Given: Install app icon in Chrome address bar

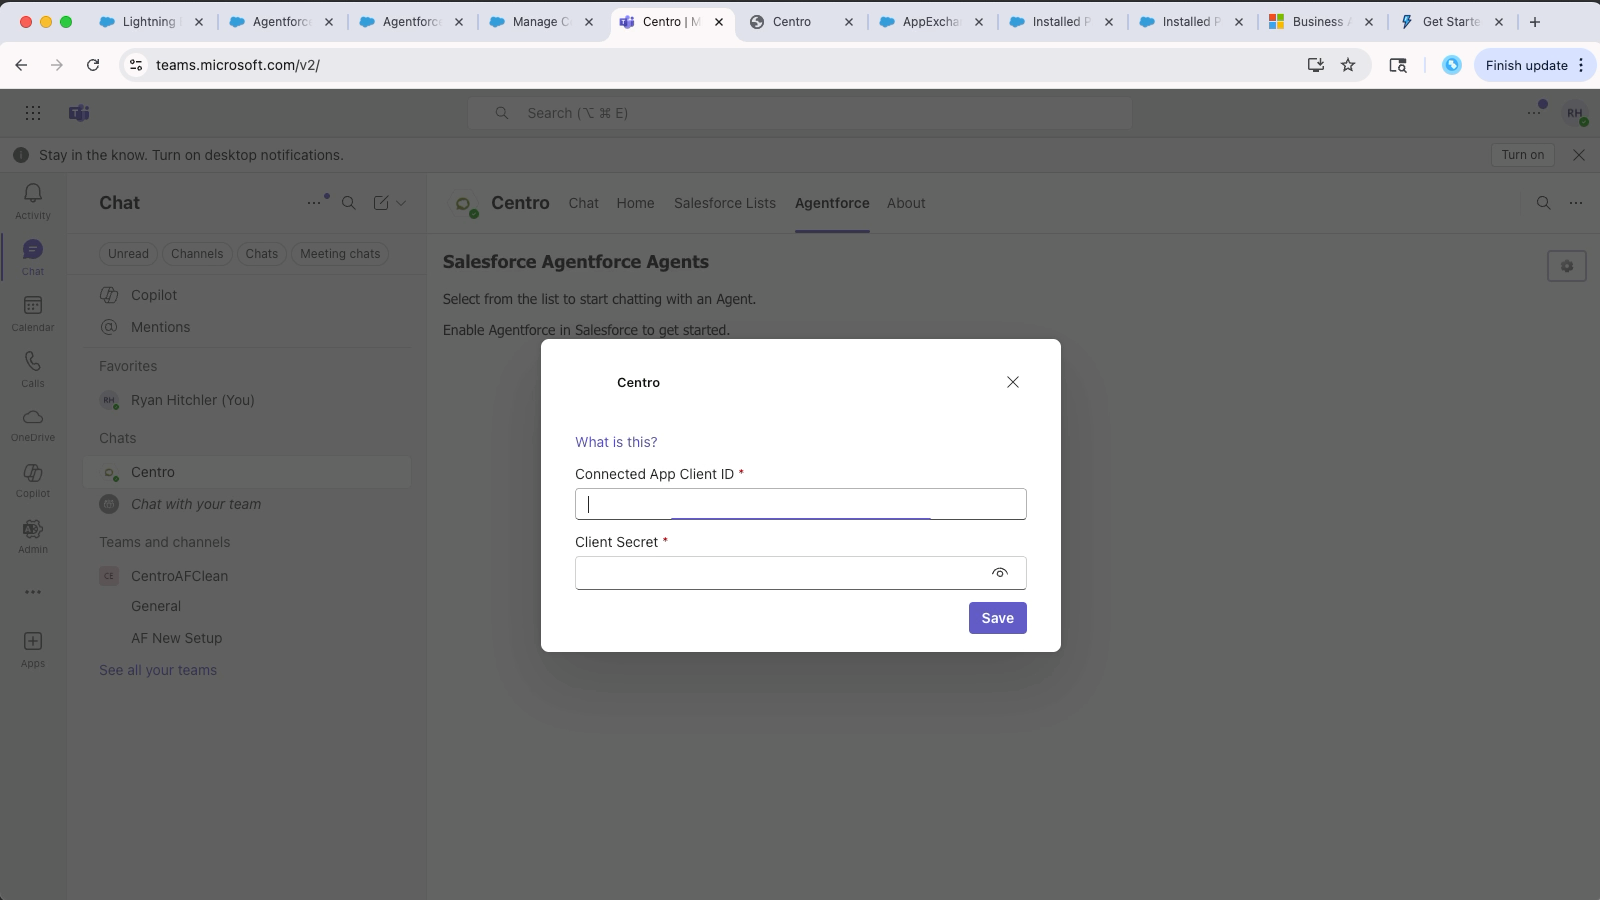Looking at the screenshot, I should (x=1316, y=65).
